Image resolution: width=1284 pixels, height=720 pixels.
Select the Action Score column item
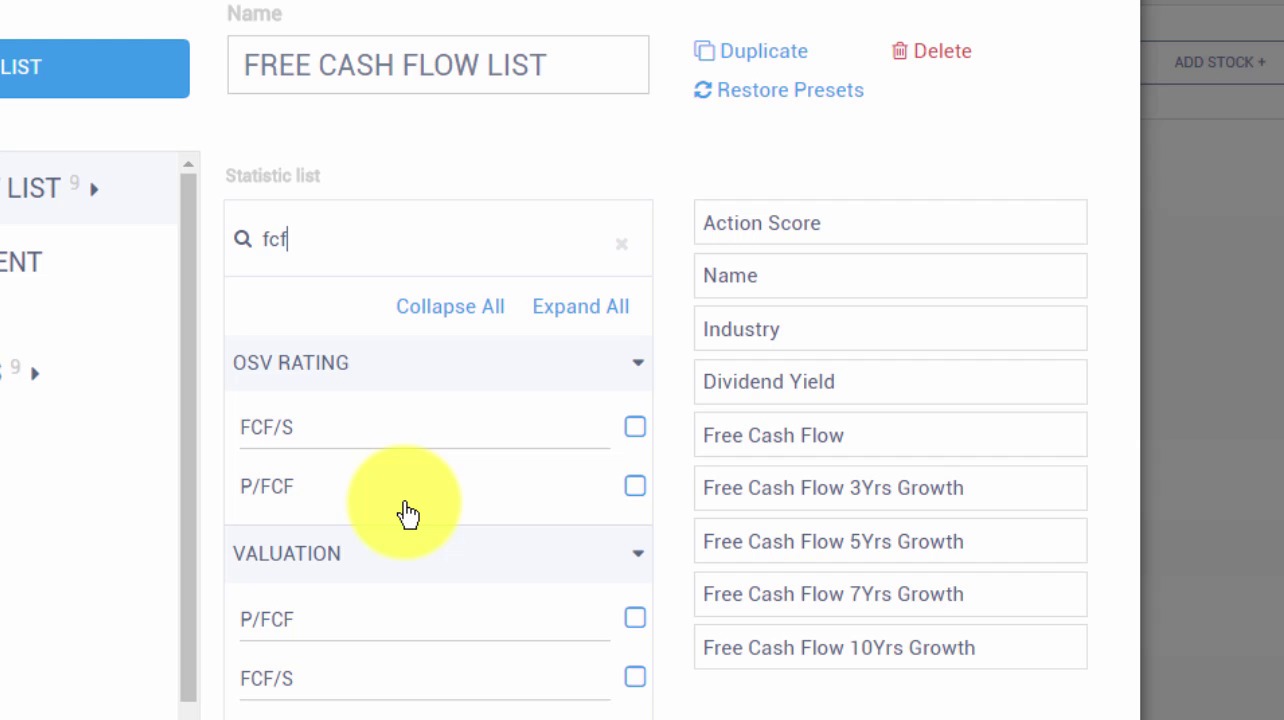pos(890,223)
